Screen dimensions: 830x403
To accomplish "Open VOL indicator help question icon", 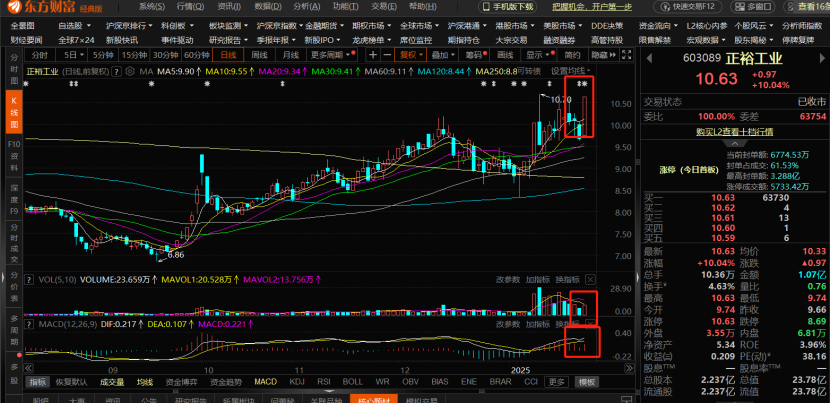I will 29,279.
